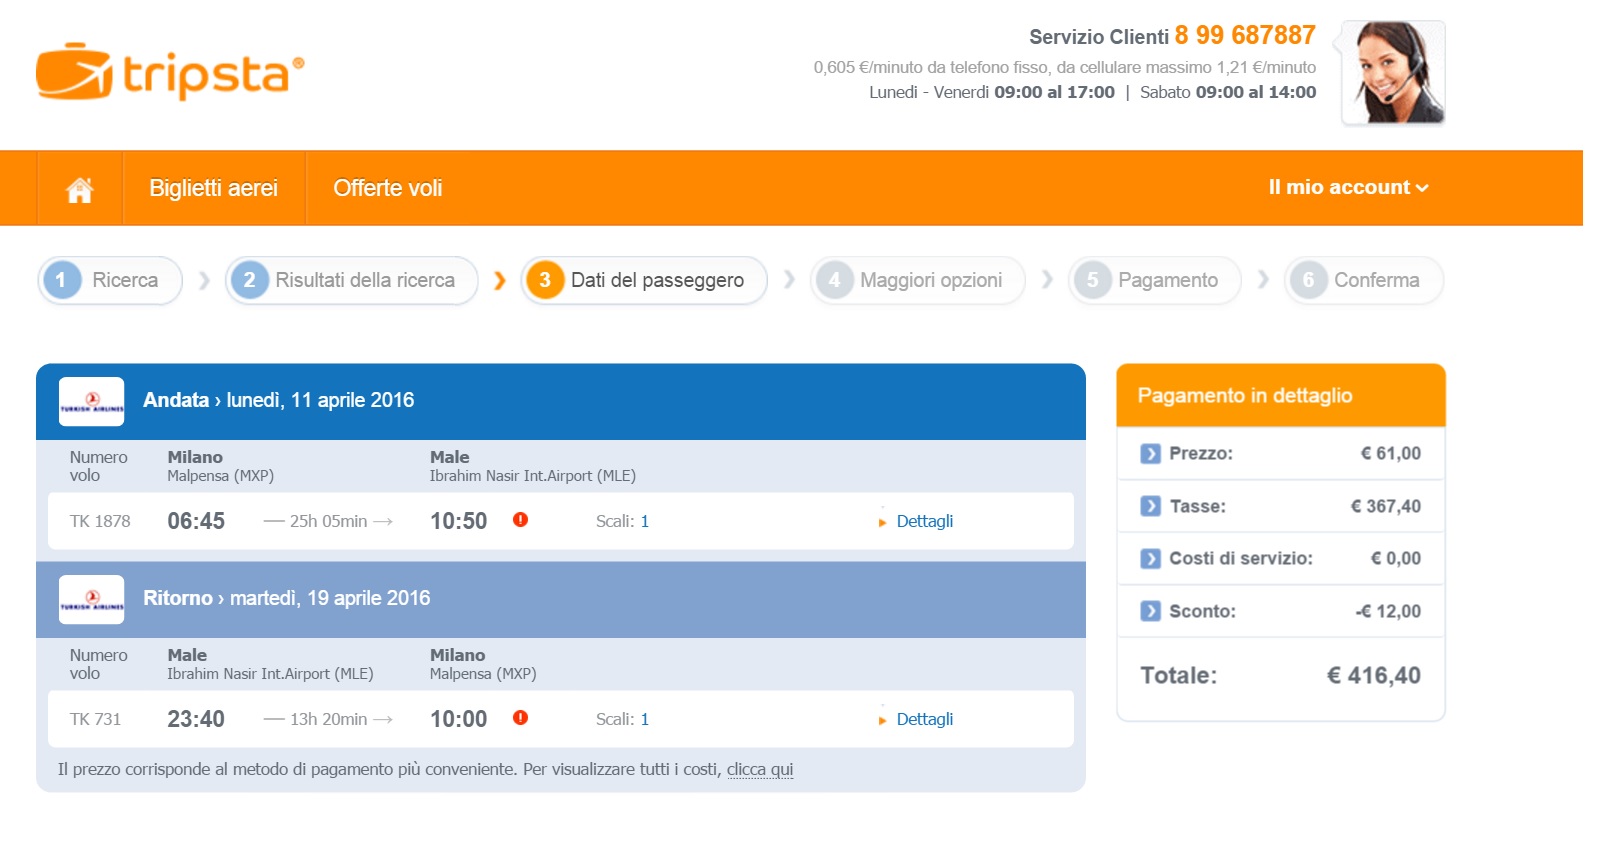Click the tripsta logo

[x=170, y=72]
